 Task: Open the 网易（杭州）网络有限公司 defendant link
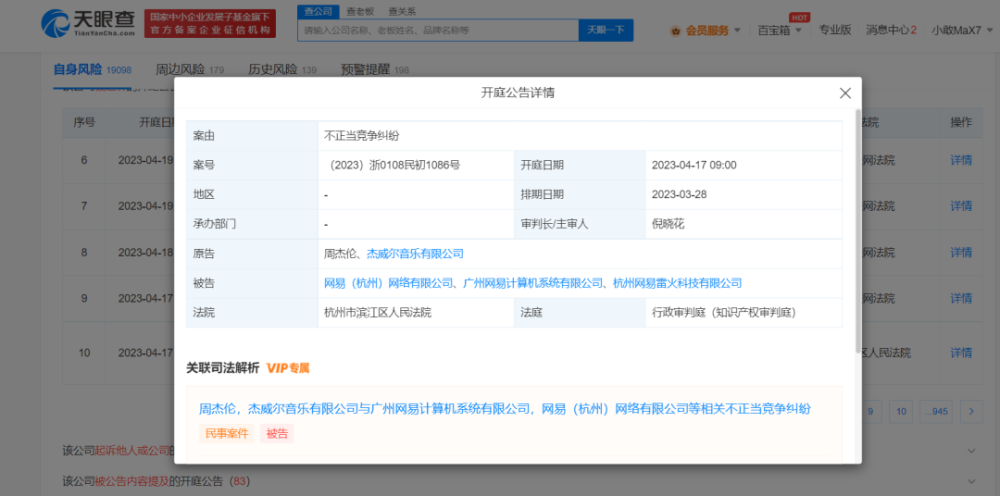coord(390,283)
